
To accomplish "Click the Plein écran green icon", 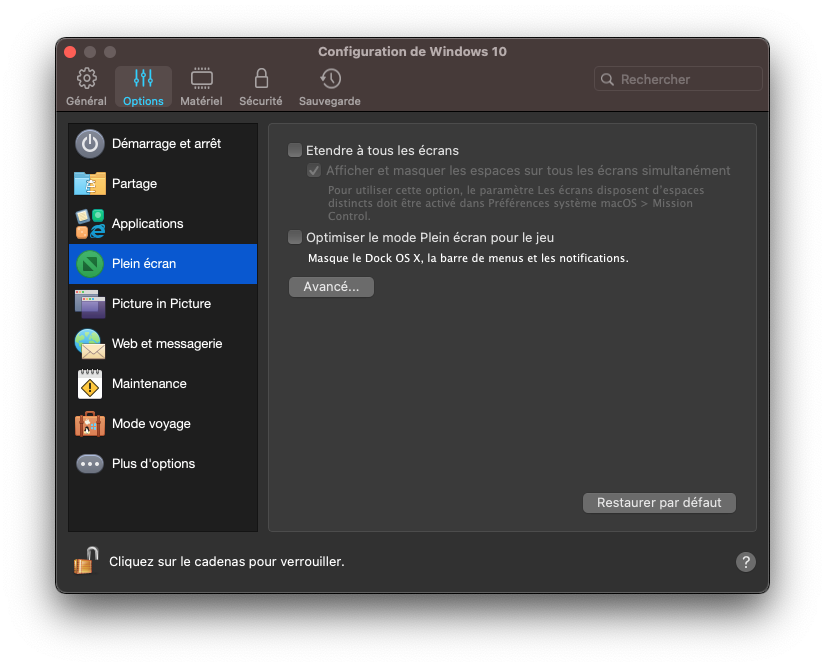I will (90, 264).
